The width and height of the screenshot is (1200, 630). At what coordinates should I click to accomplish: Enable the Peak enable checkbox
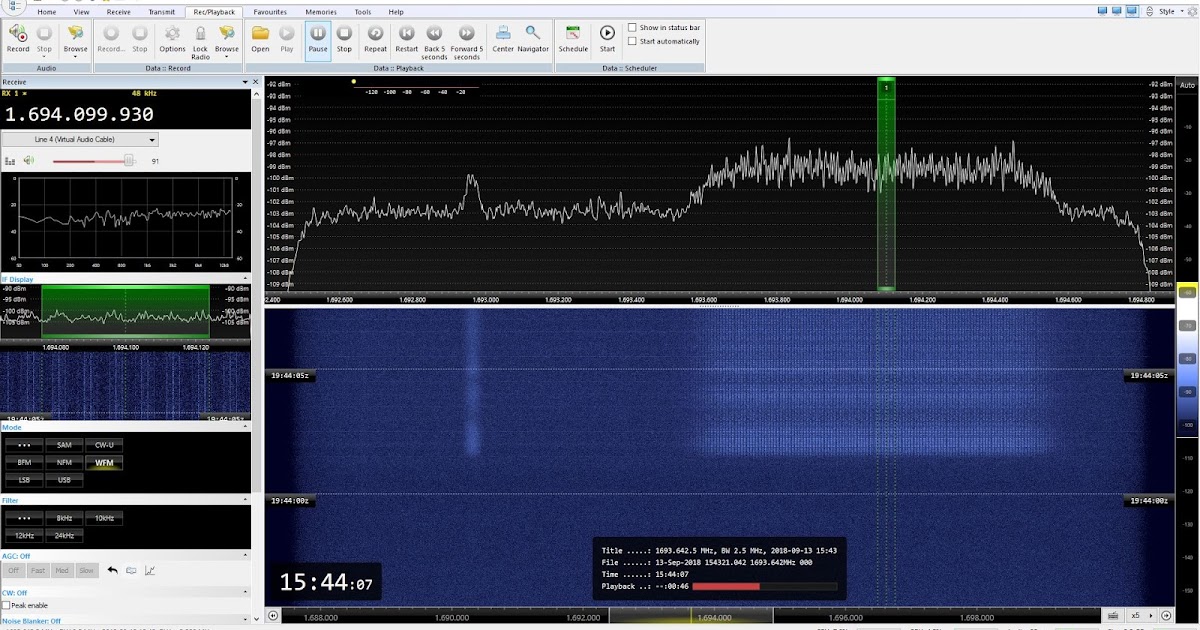8,605
